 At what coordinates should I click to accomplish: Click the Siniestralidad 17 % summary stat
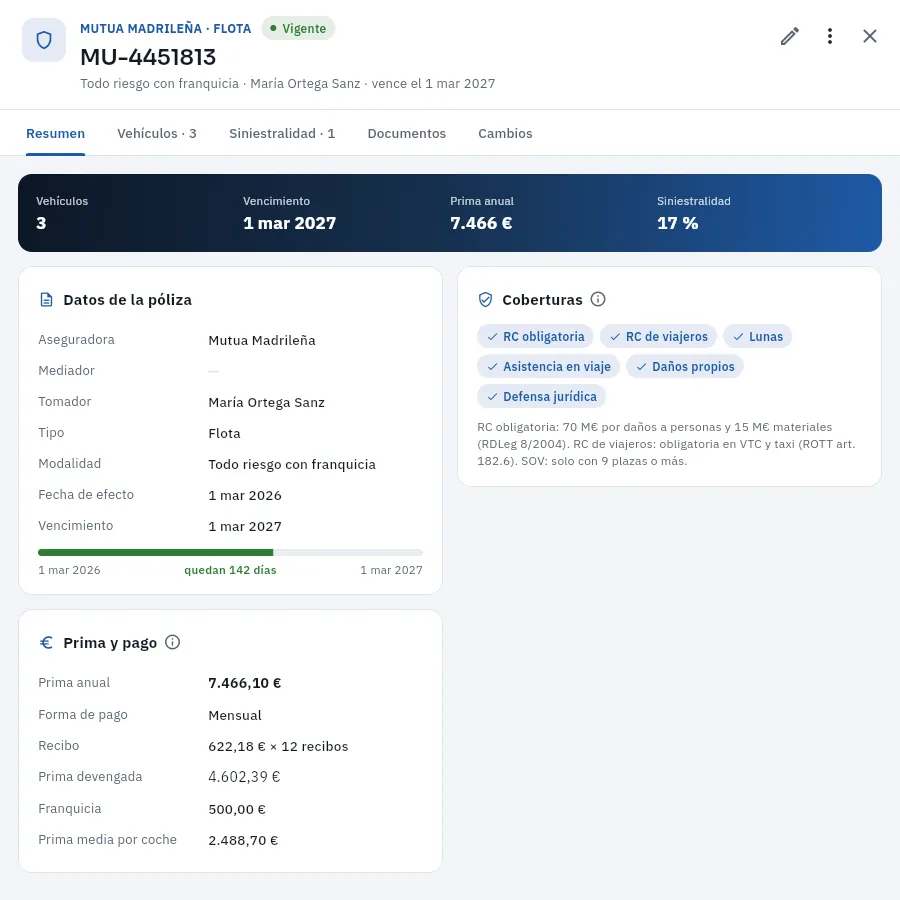pyautogui.click(x=693, y=213)
